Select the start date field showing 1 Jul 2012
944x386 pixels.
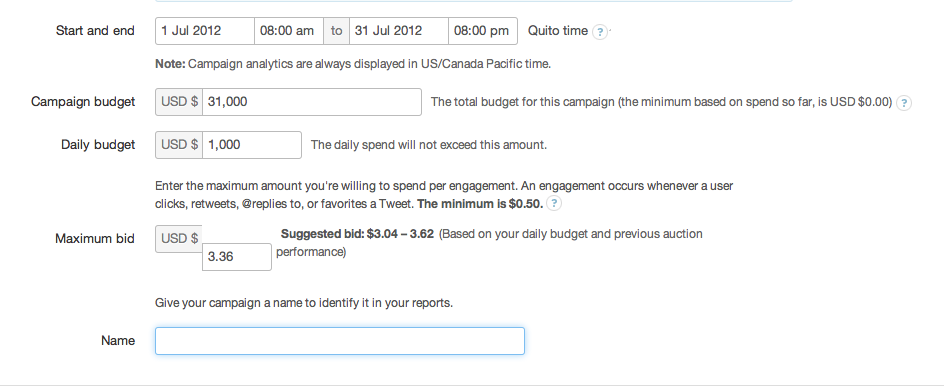(x=205, y=31)
